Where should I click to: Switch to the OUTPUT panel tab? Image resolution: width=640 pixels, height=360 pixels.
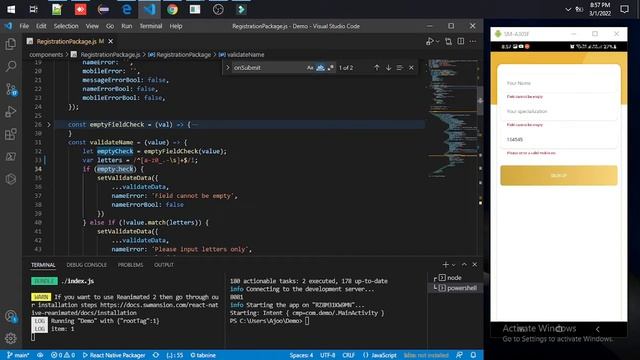(164, 265)
